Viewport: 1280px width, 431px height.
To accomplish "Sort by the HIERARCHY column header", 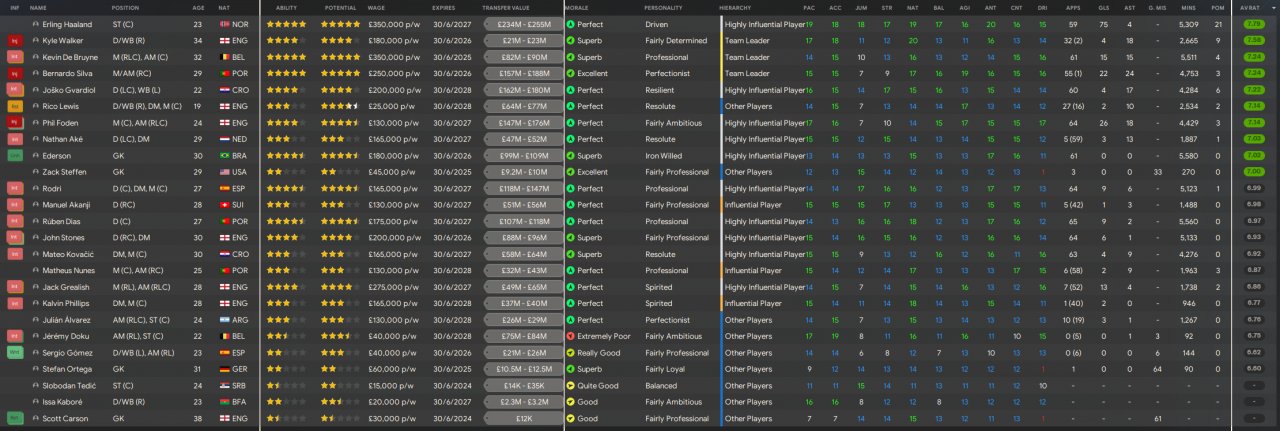I will point(735,7).
